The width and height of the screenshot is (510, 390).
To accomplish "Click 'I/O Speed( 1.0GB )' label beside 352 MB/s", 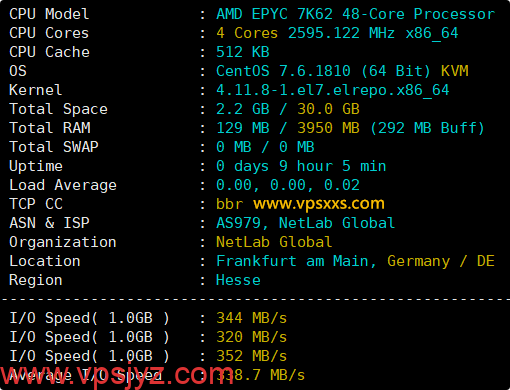I will pos(89,356).
